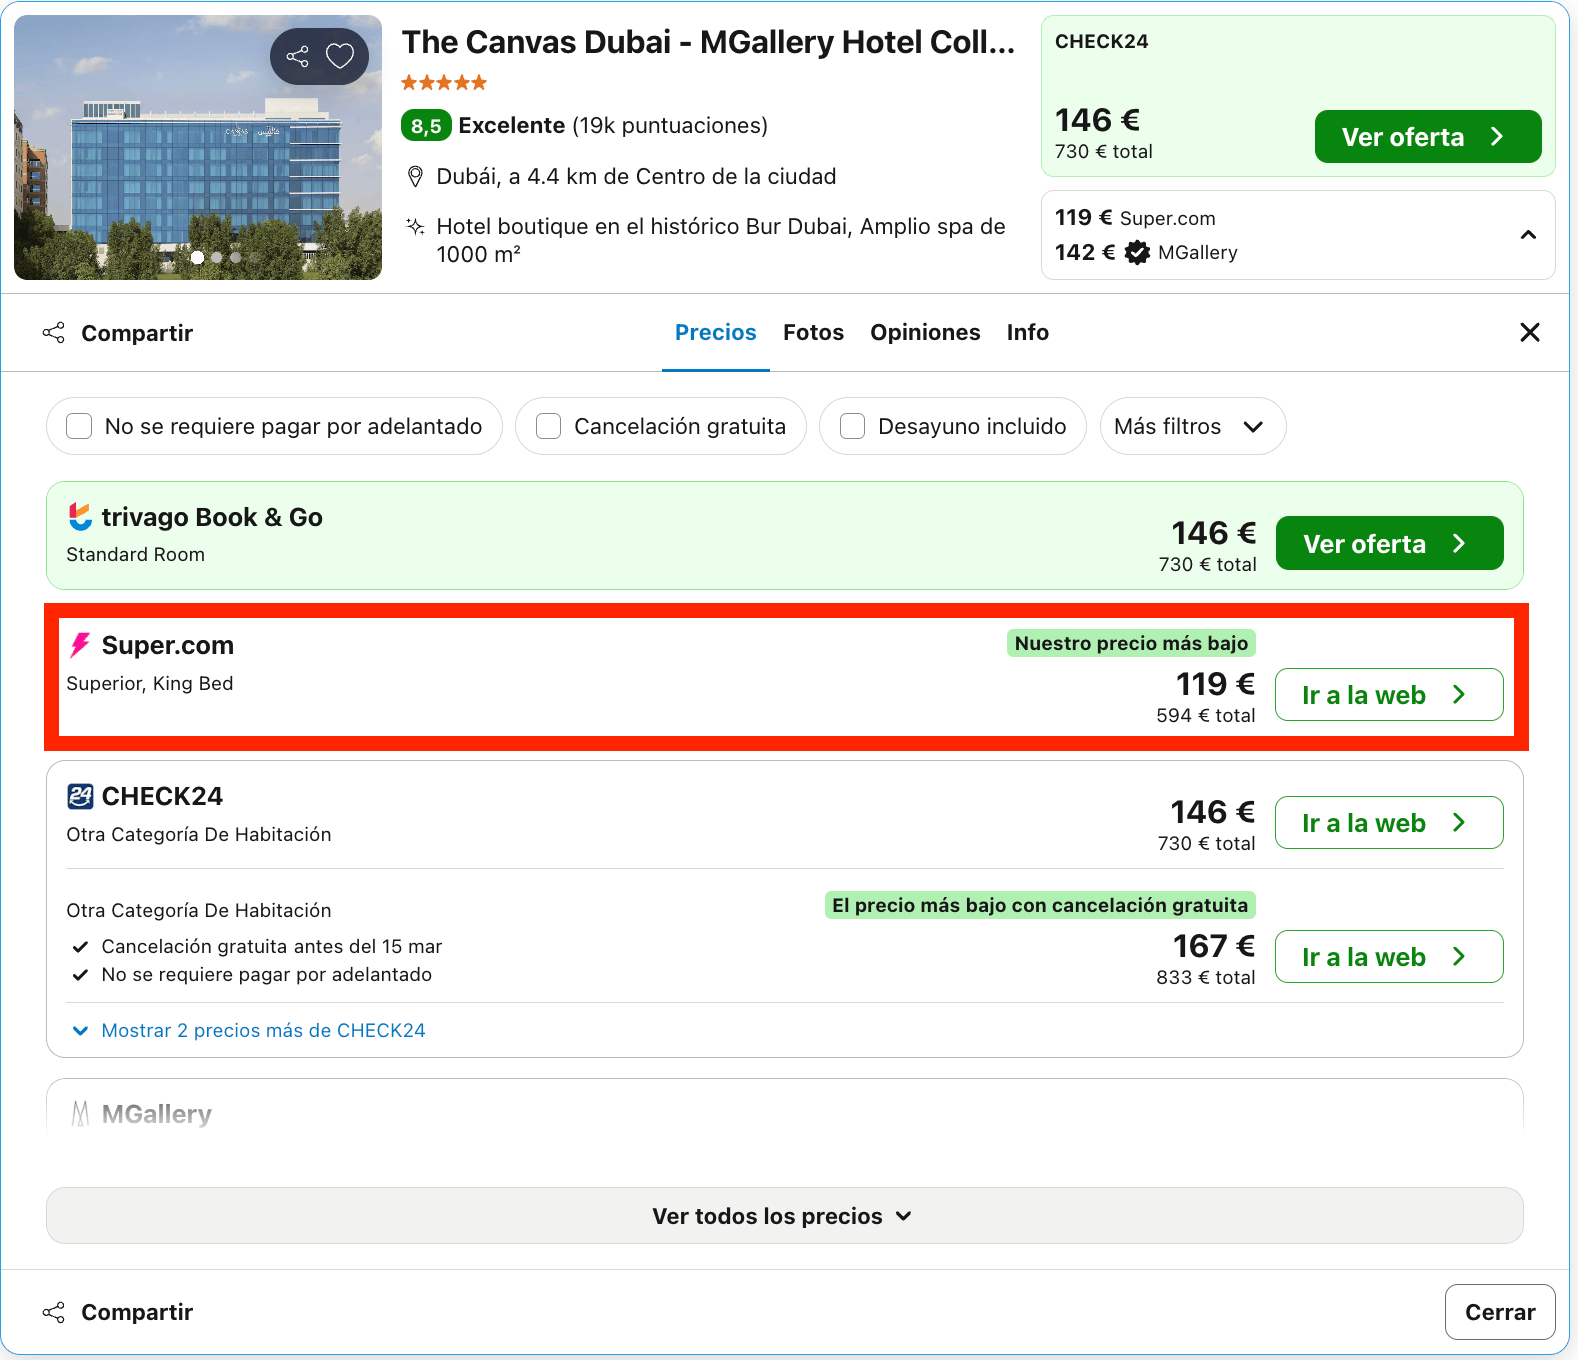Viewport: 1578px width, 1360px height.
Task: Click the hotel title The Canvas Dubai
Action: click(x=708, y=42)
